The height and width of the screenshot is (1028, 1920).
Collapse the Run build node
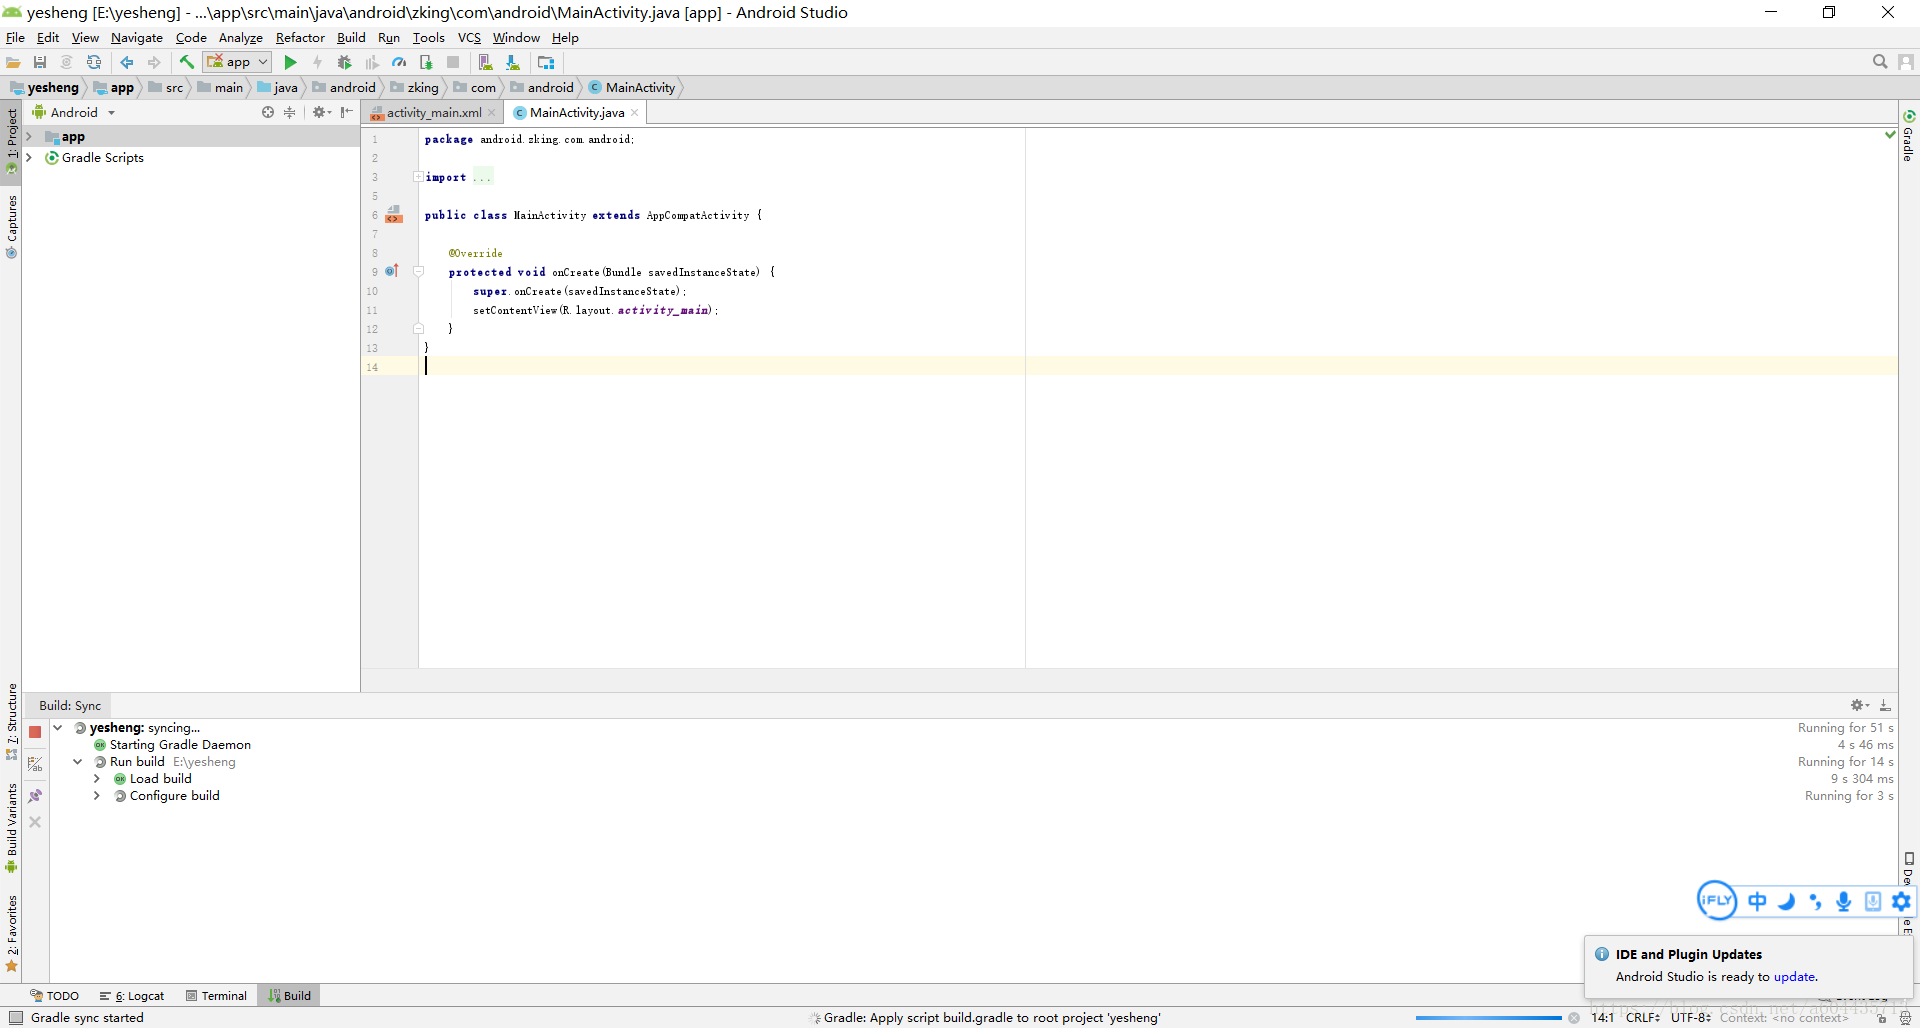(77, 762)
